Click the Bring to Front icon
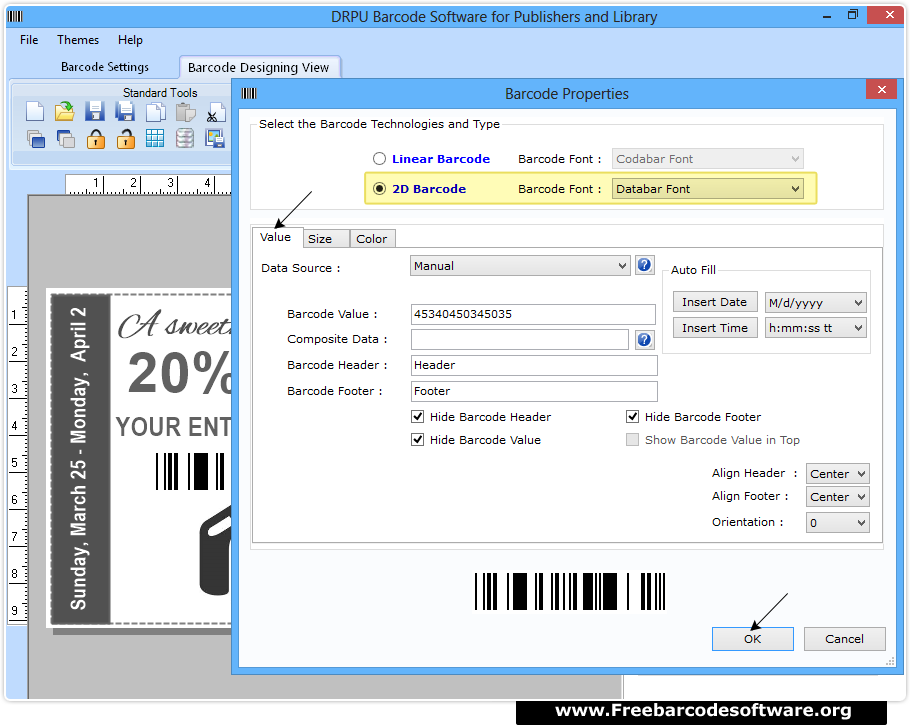 (35, 139)
